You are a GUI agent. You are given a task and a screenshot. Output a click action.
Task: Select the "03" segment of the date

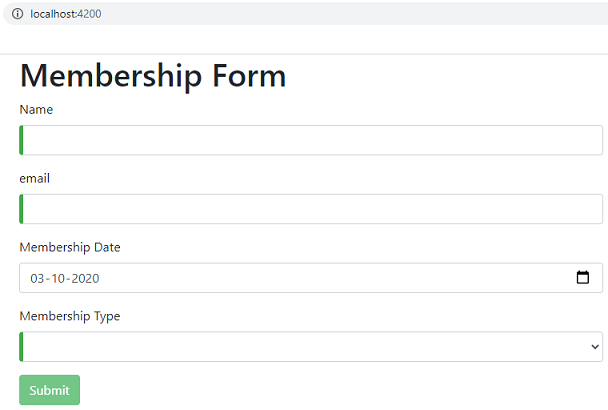pos(38,278)
